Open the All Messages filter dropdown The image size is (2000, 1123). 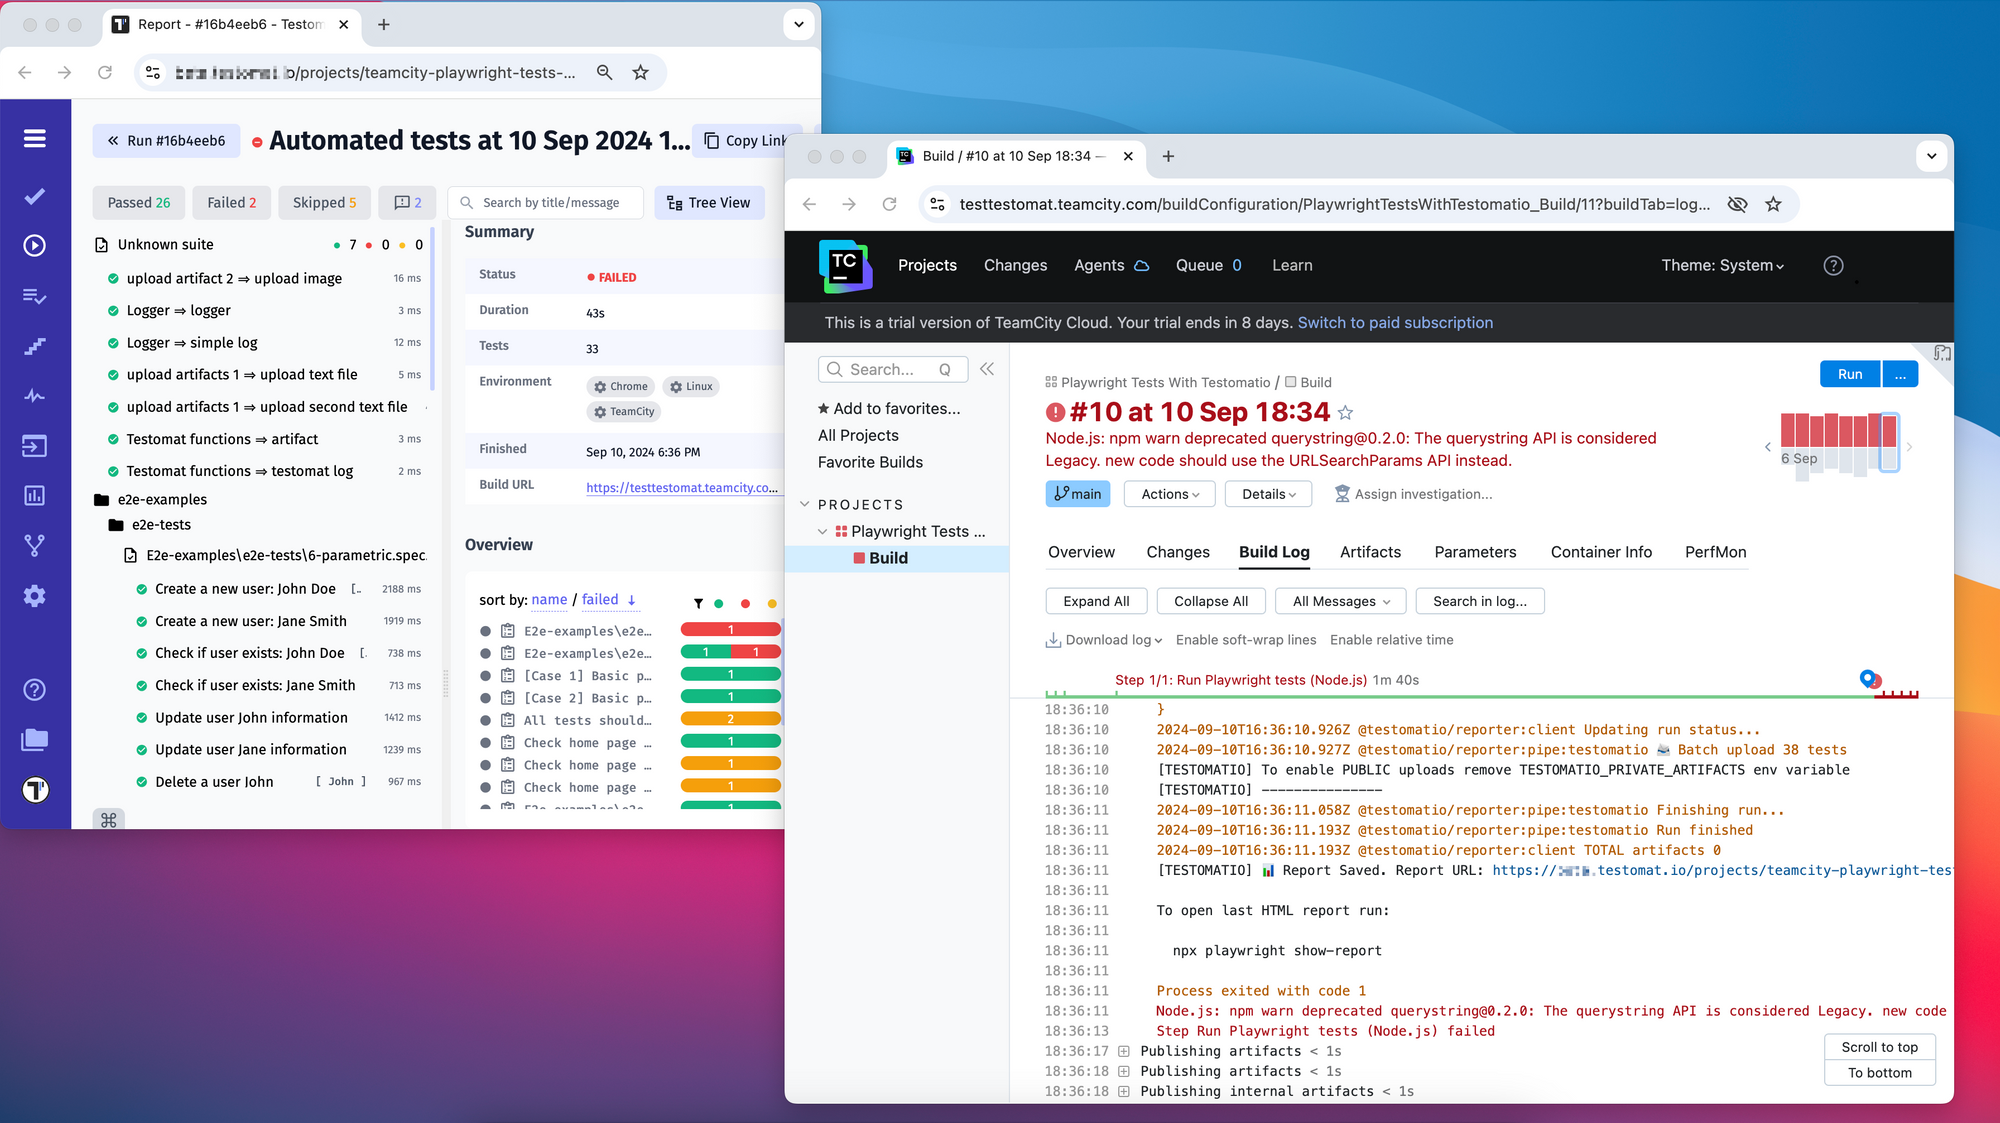coord(1341,601)
